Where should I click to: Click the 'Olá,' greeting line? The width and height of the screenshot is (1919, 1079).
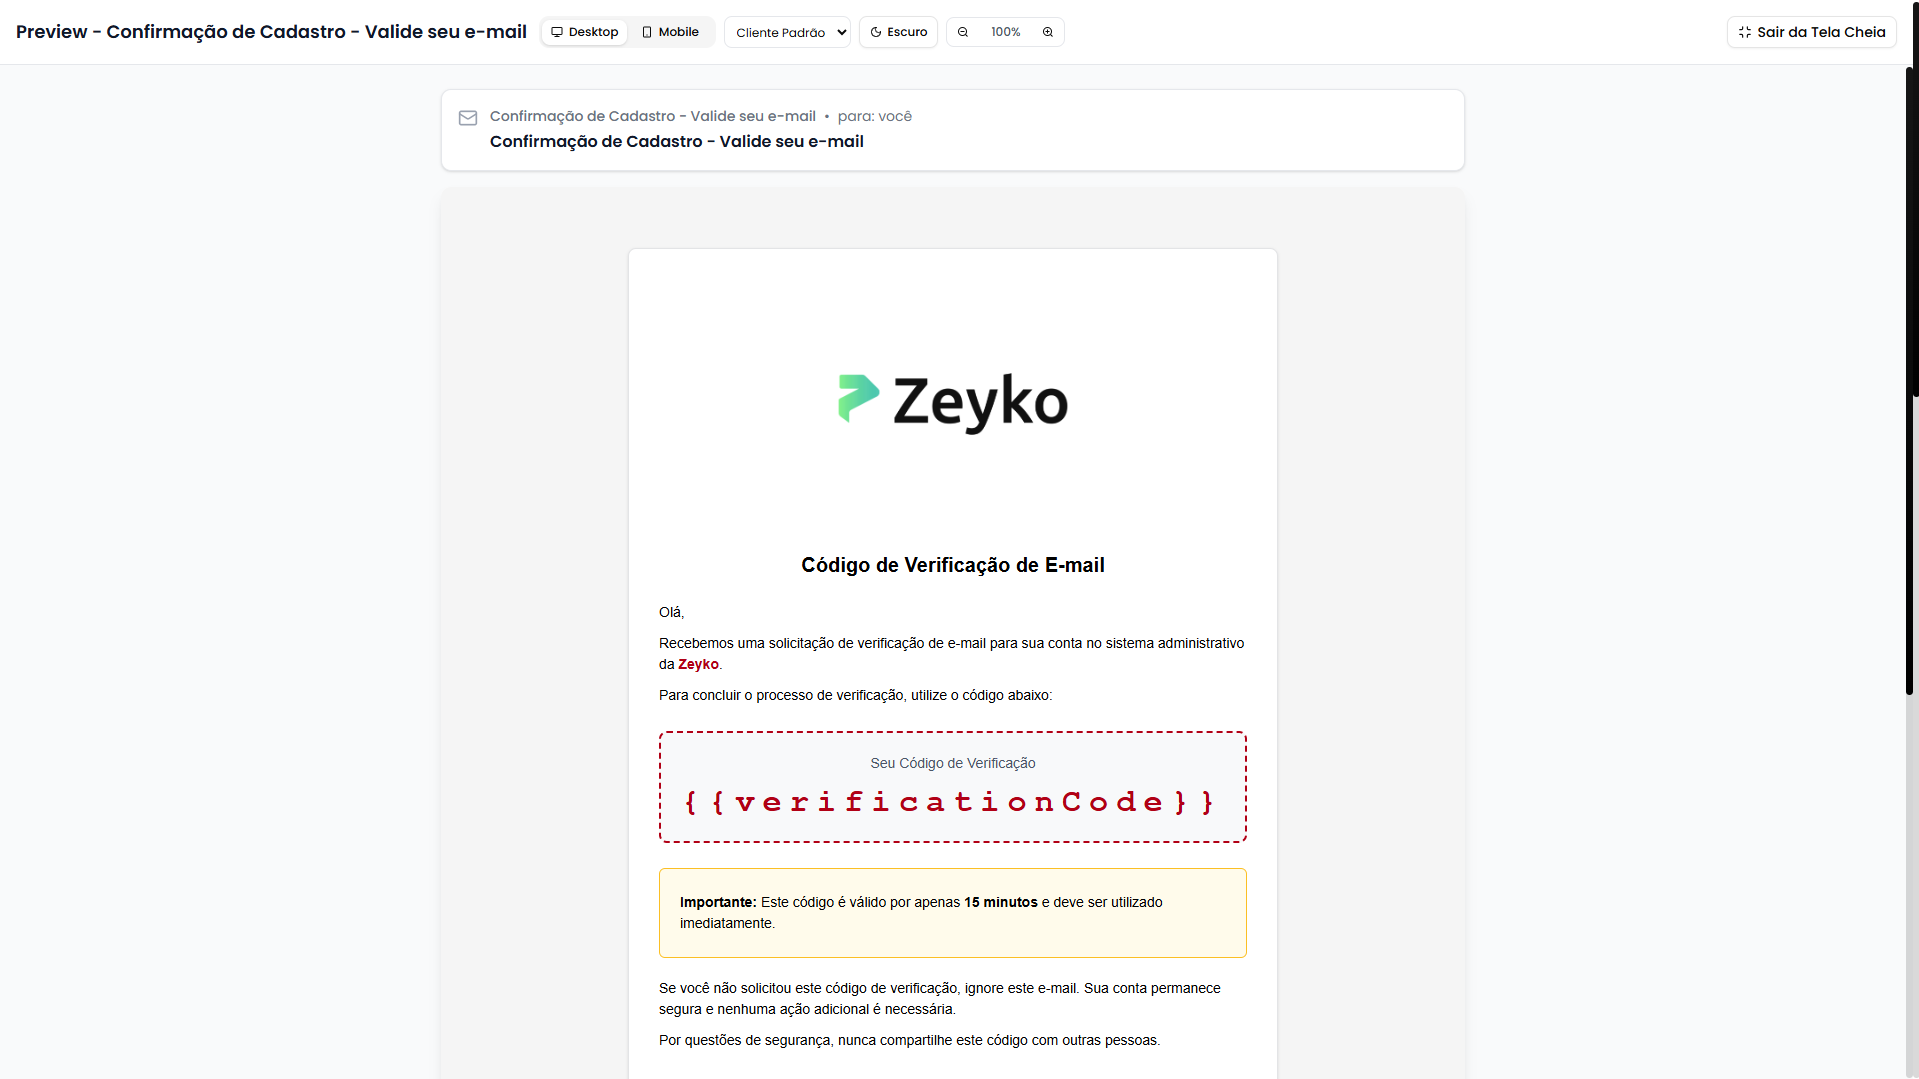point(671,612)
